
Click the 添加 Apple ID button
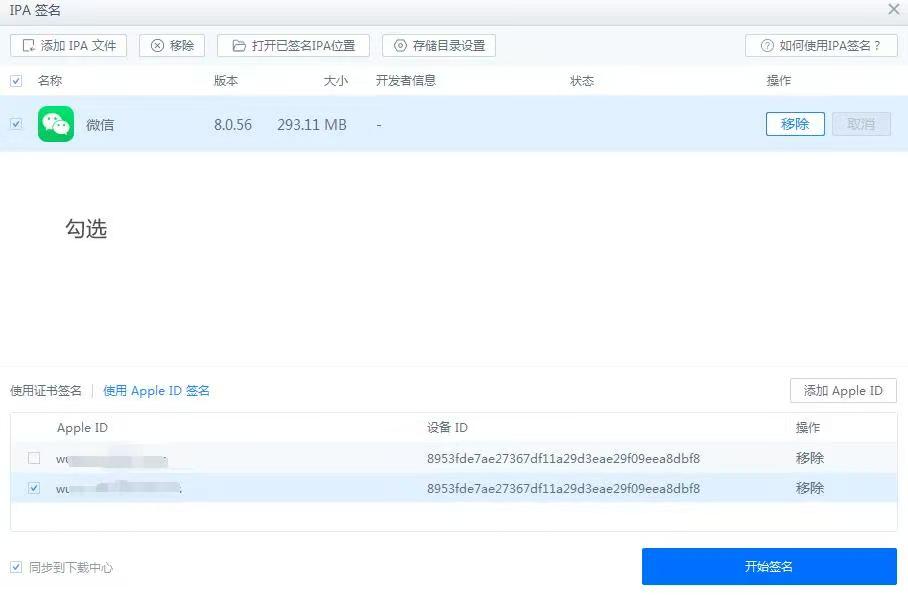point(843,390)
